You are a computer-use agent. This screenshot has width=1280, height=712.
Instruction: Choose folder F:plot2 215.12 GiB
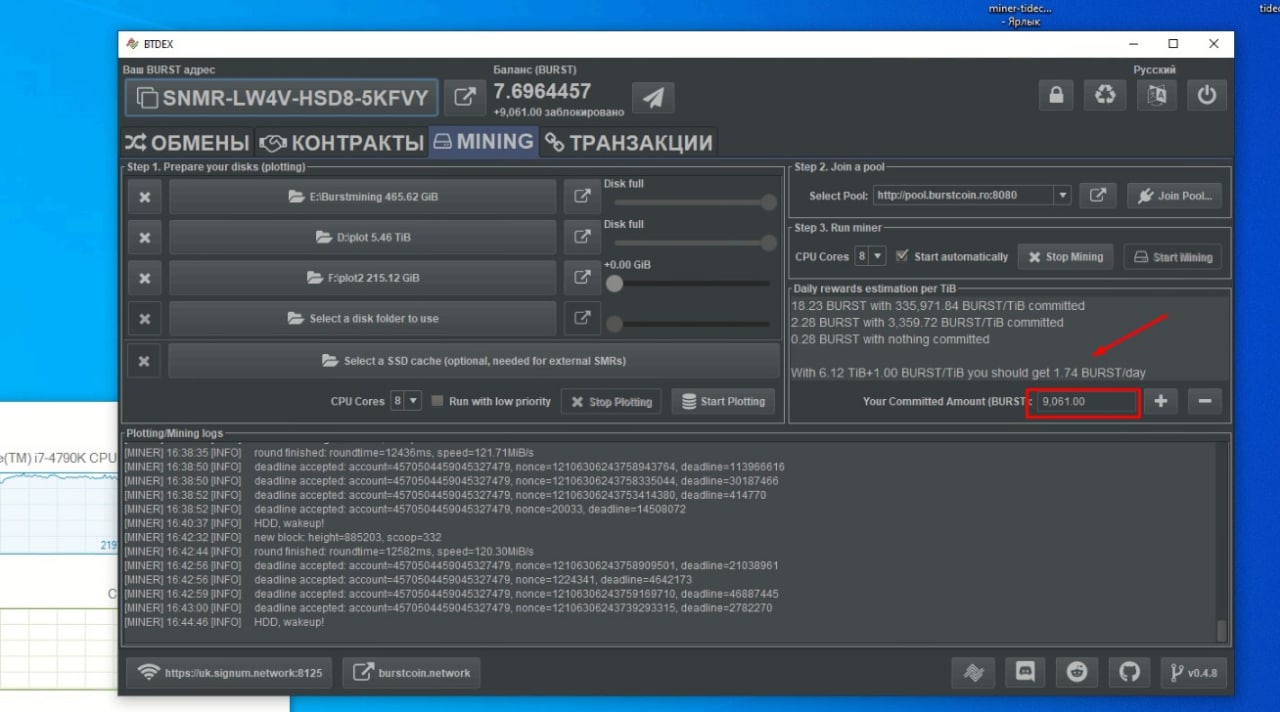click(x=362, y=278)
